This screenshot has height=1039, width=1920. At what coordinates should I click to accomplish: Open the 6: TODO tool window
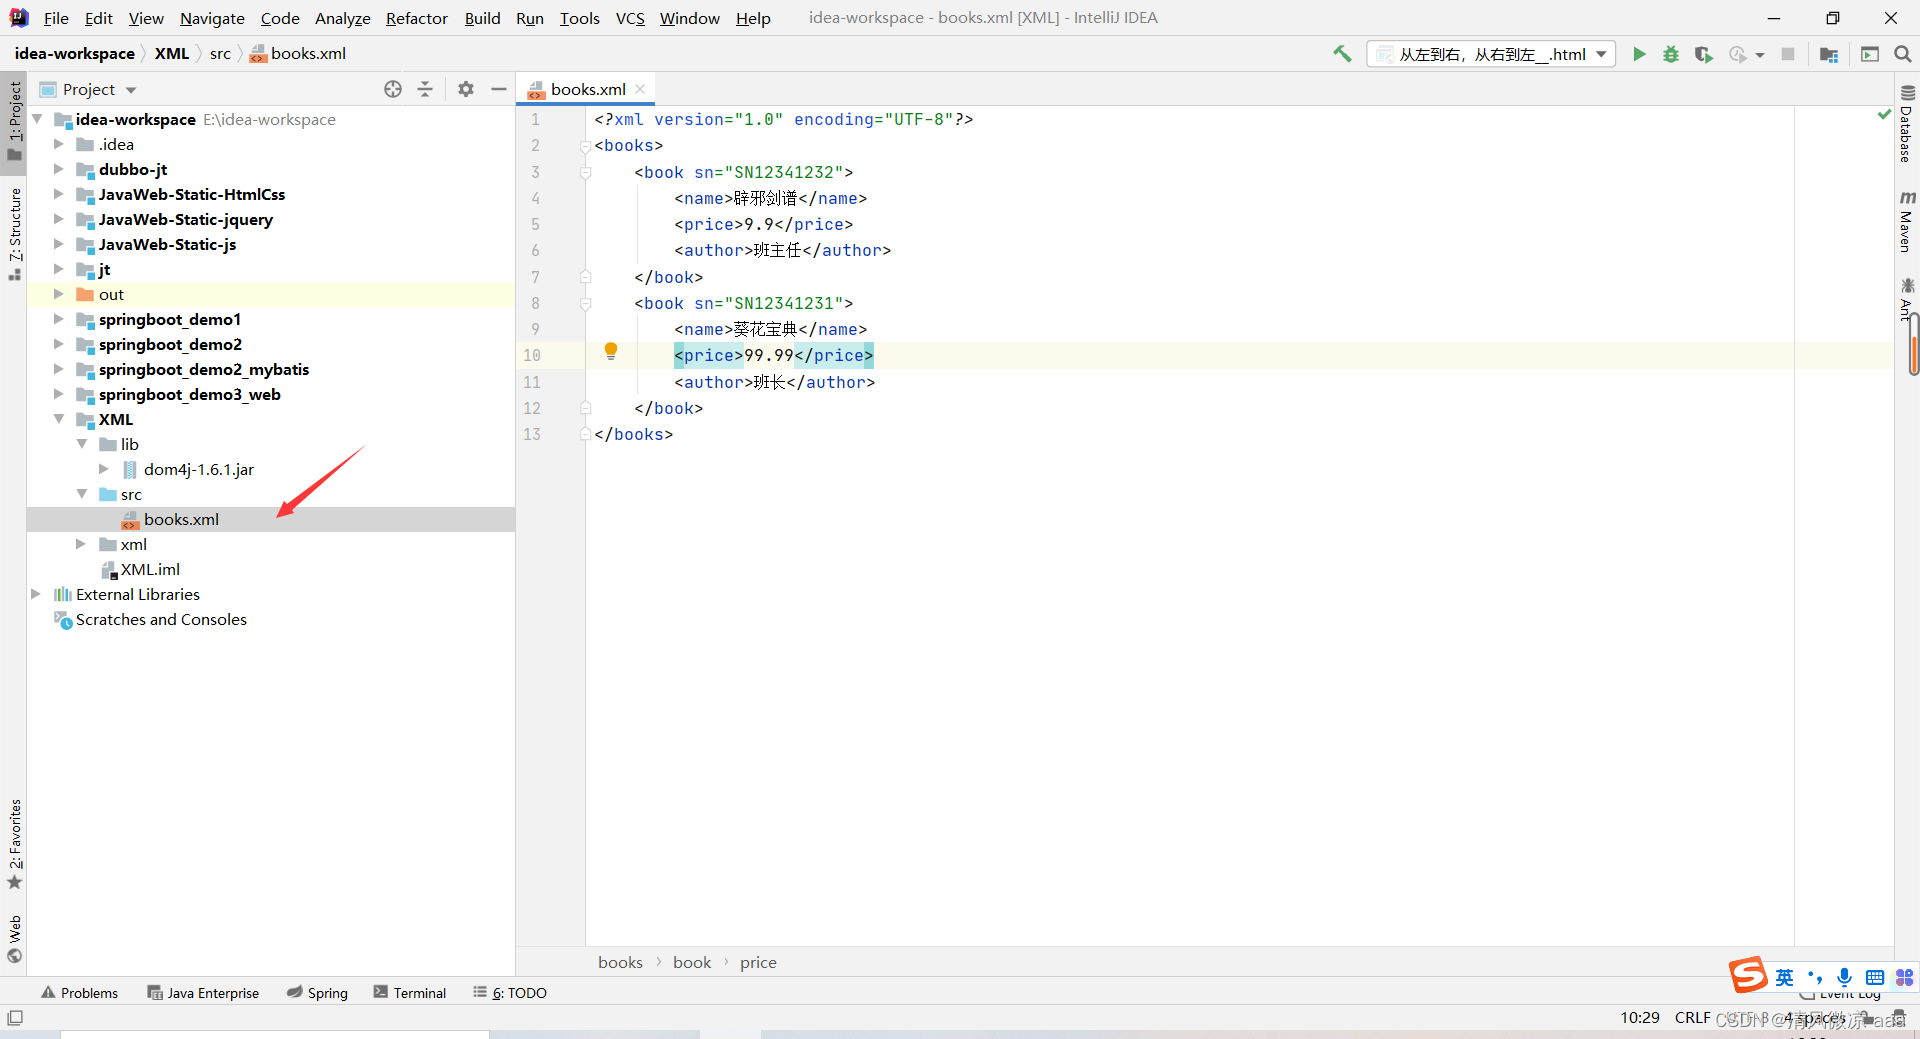click(x=510, y=993)
